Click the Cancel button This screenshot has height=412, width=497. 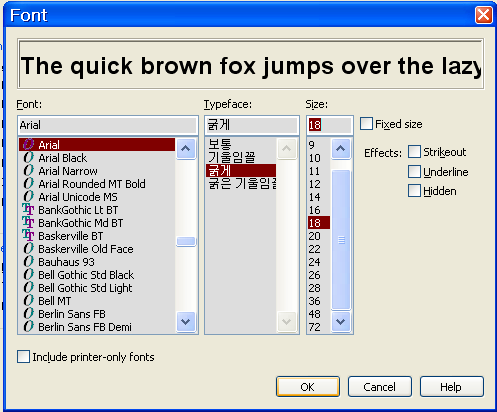click(x=380, y=387)
